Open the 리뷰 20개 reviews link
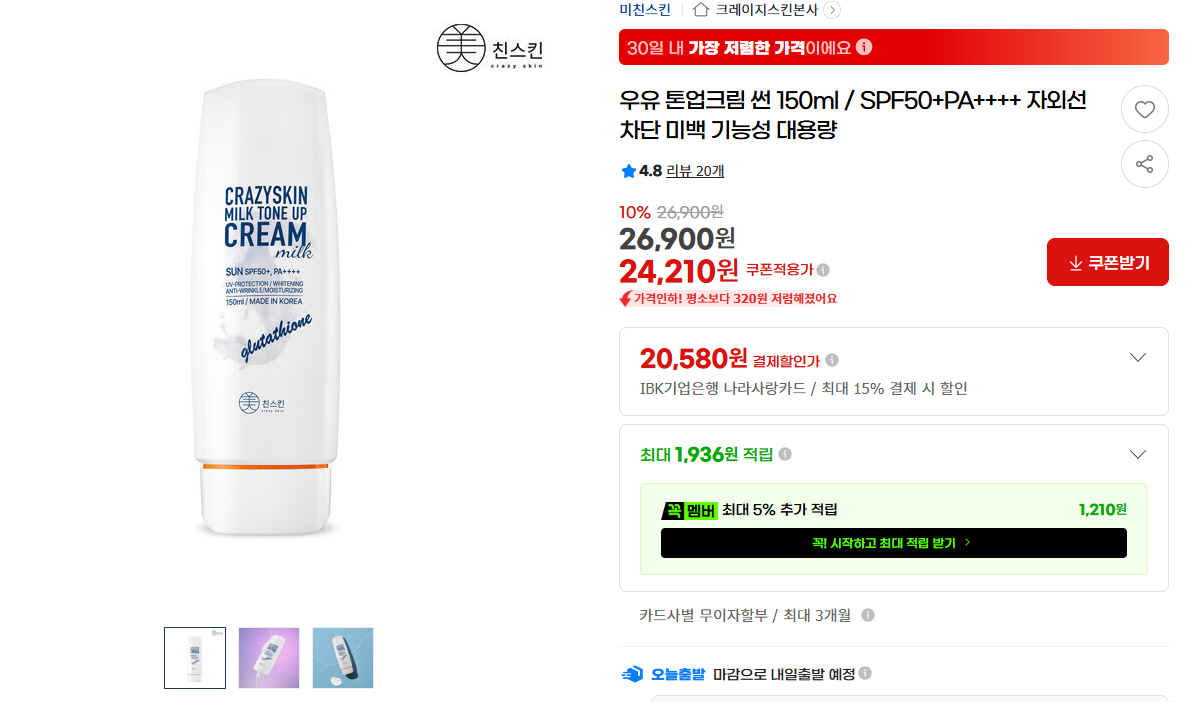This screenshot has height=702, width=1192. click(695, 171)
